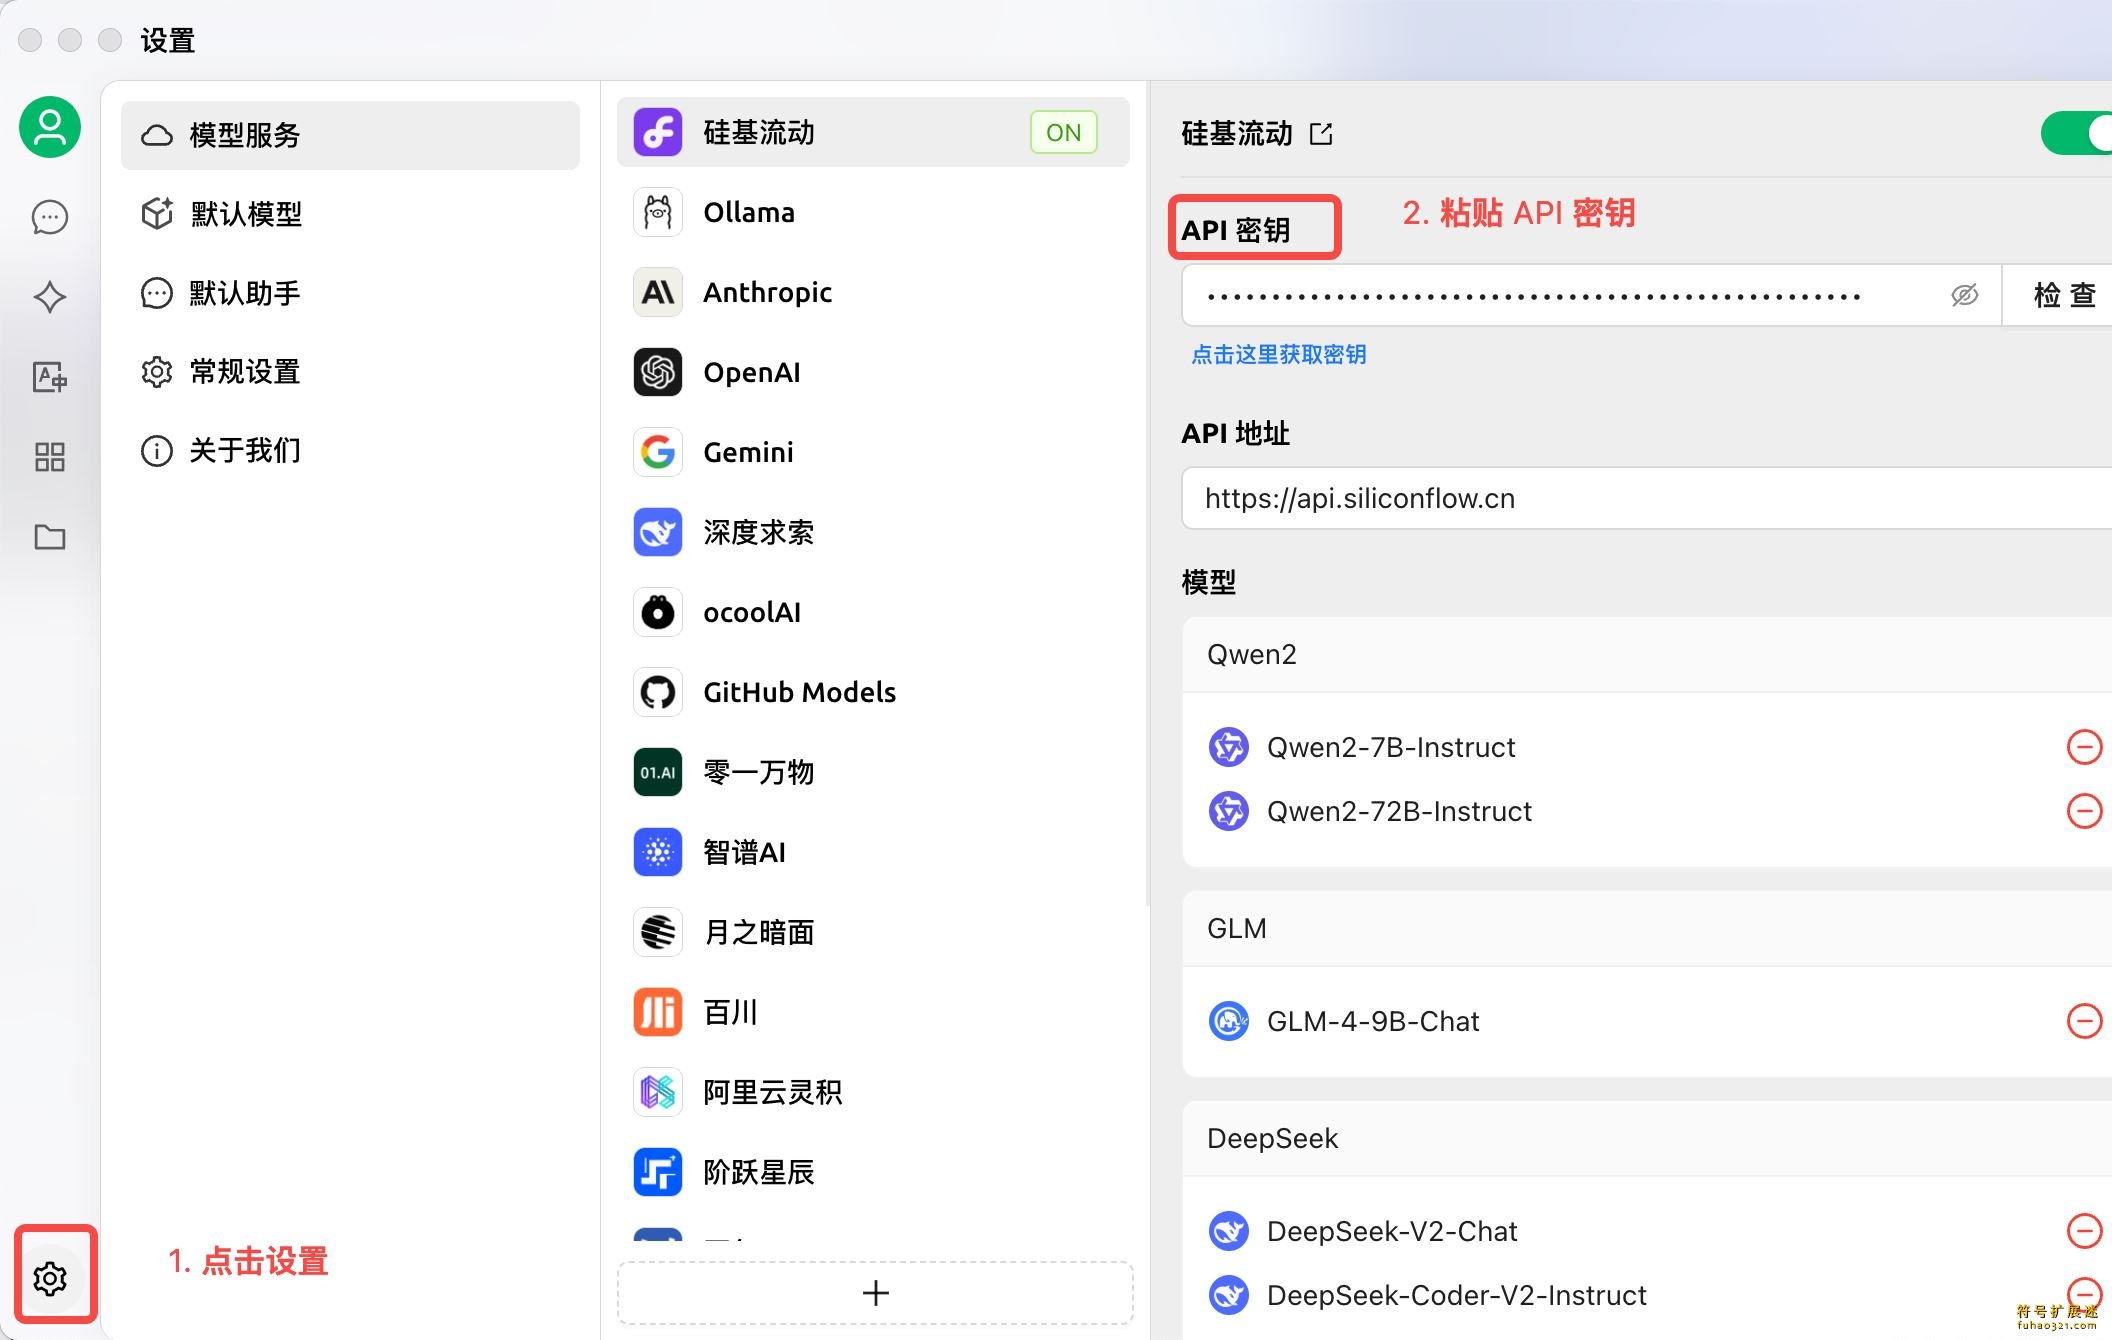Open 硅基流动 external website link icon

tap(1321, 134)
